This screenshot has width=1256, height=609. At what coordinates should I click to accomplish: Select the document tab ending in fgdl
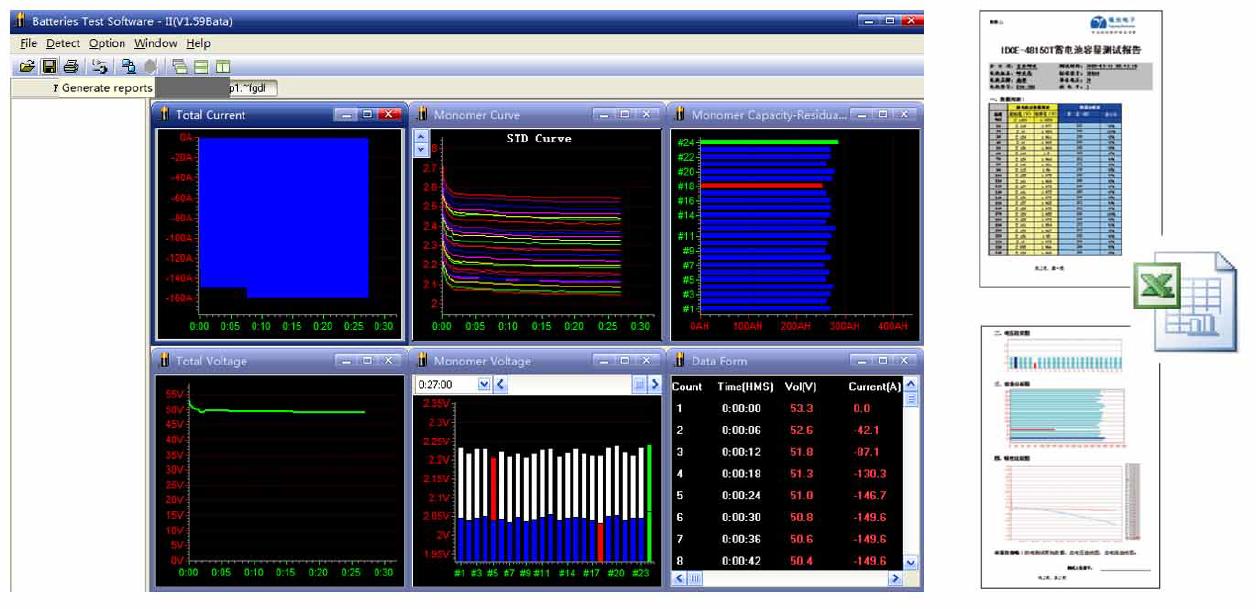coord(250,88)
